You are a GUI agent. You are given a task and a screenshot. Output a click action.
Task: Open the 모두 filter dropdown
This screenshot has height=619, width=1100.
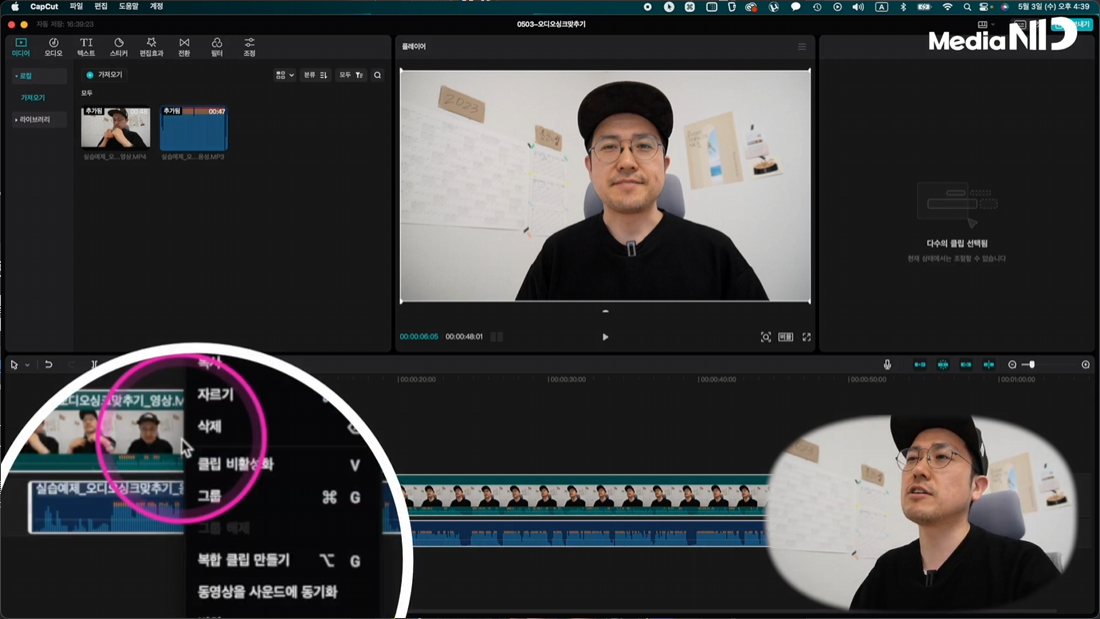click(351, 75)
